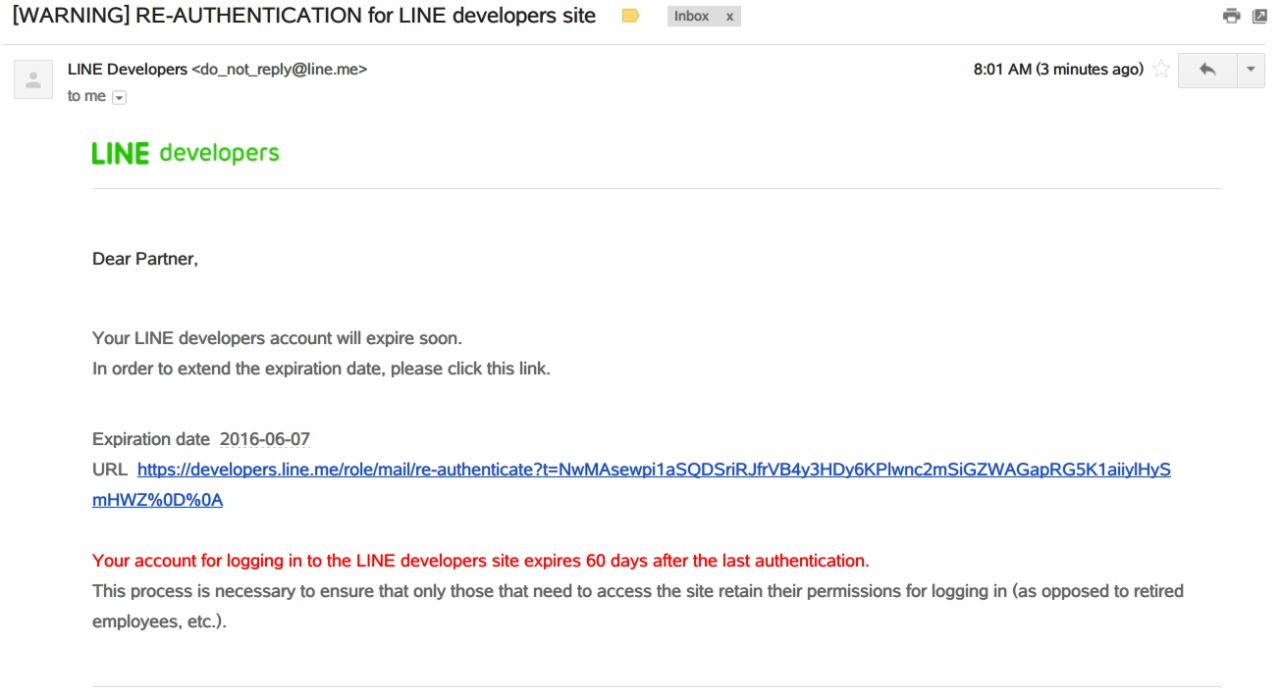Click the 8:01 AM timestamp
The image size is (1280, 693).
click(1059, 69)
